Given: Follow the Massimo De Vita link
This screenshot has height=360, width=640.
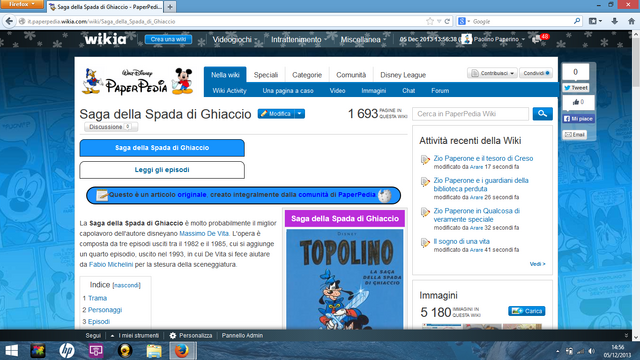Looking at the screenshot, I should tap(204, 233).
